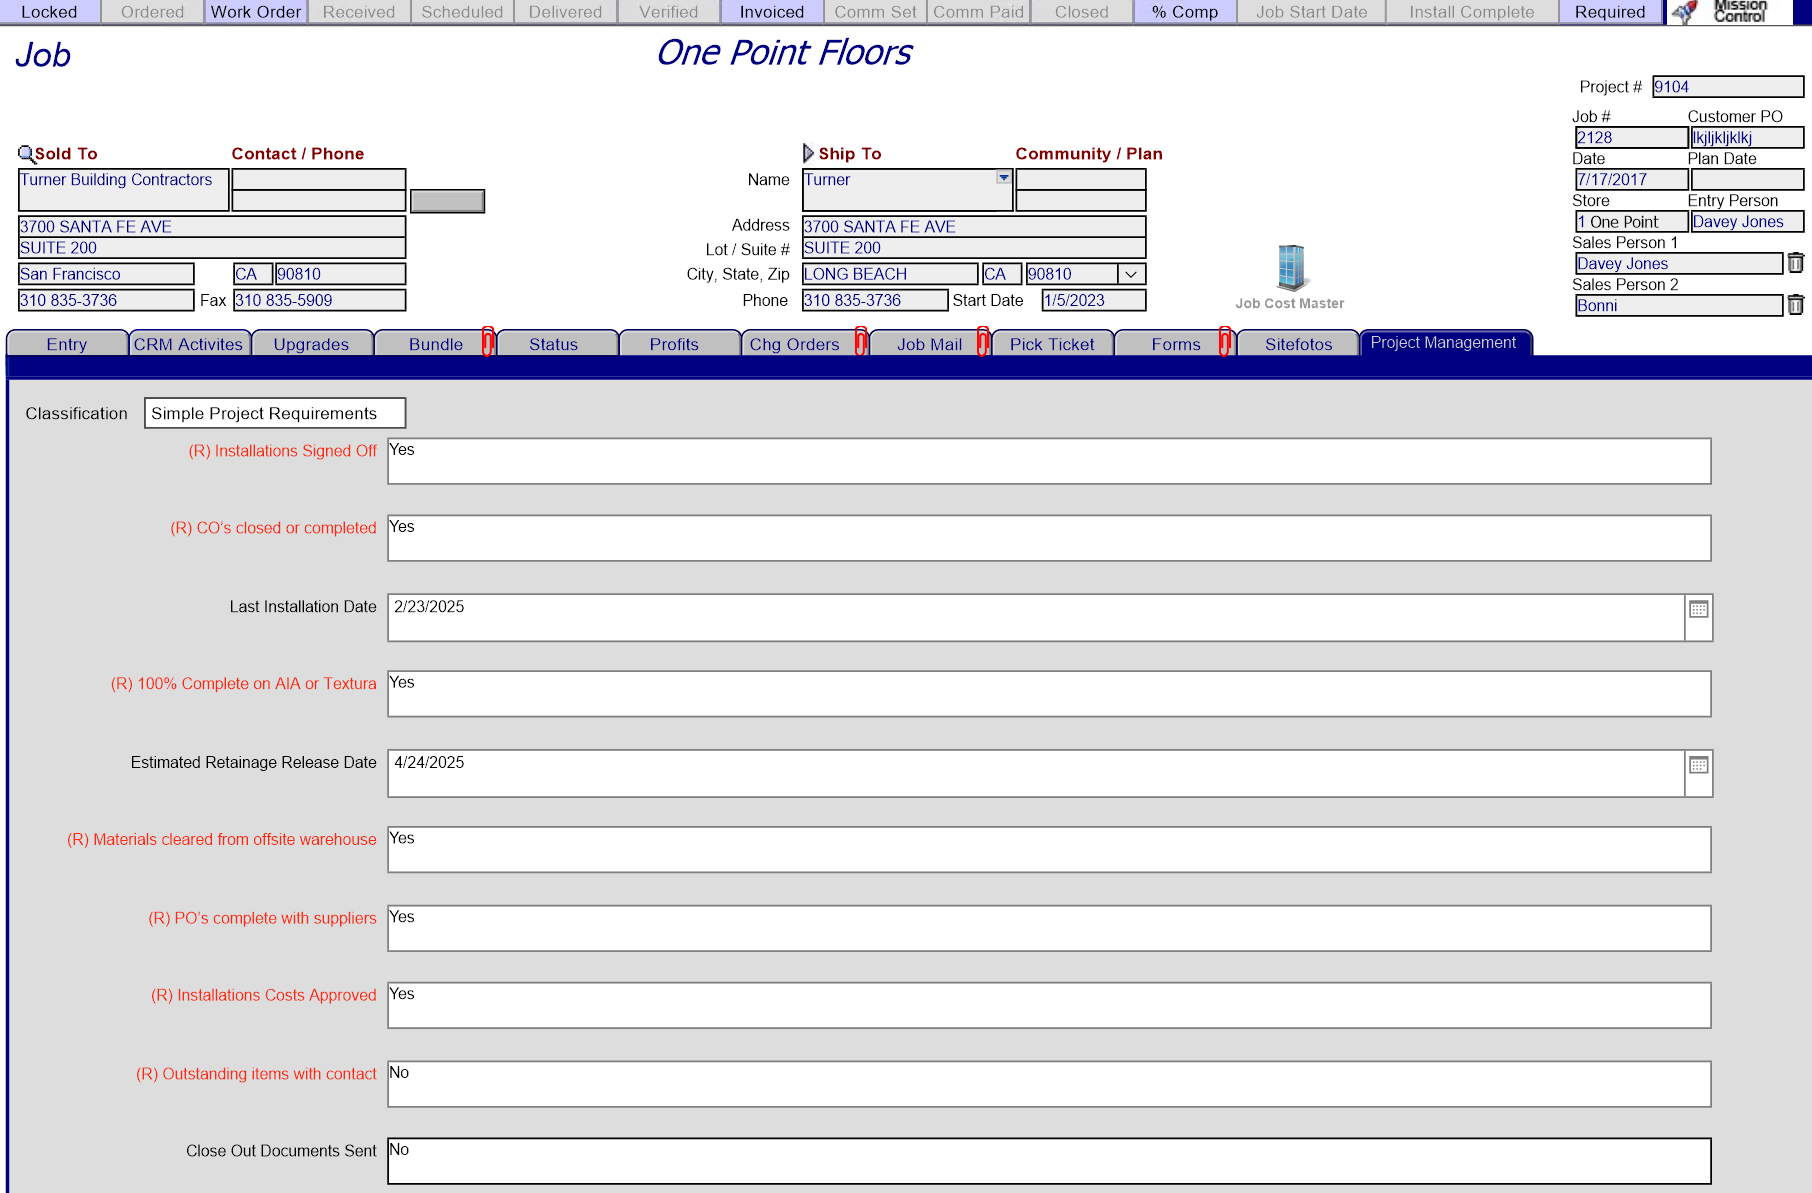Screen dimensions: 1812x1193
Task: Open the Ship To Name dropdown
Action: pyautogui.click(x=1002, y=179)
